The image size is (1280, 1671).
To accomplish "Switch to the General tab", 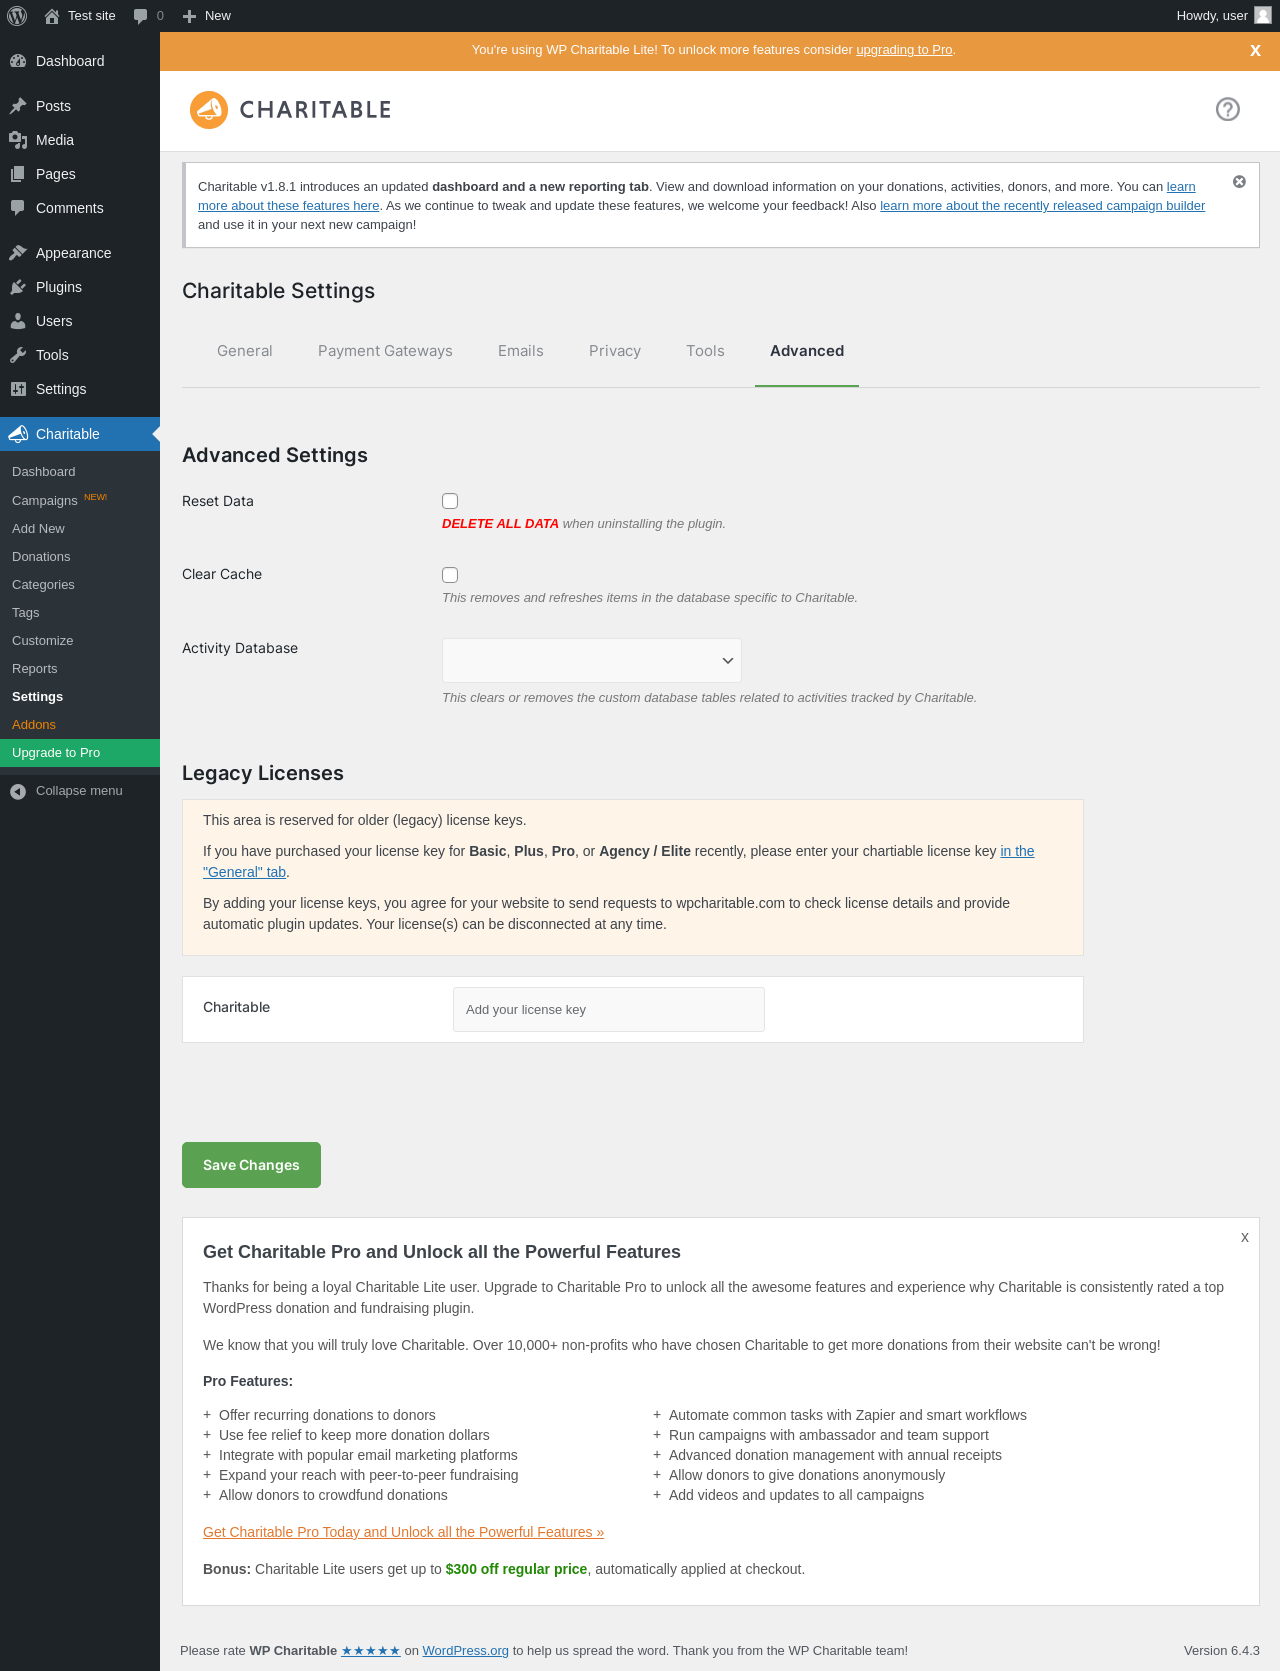I will point(245,351).
